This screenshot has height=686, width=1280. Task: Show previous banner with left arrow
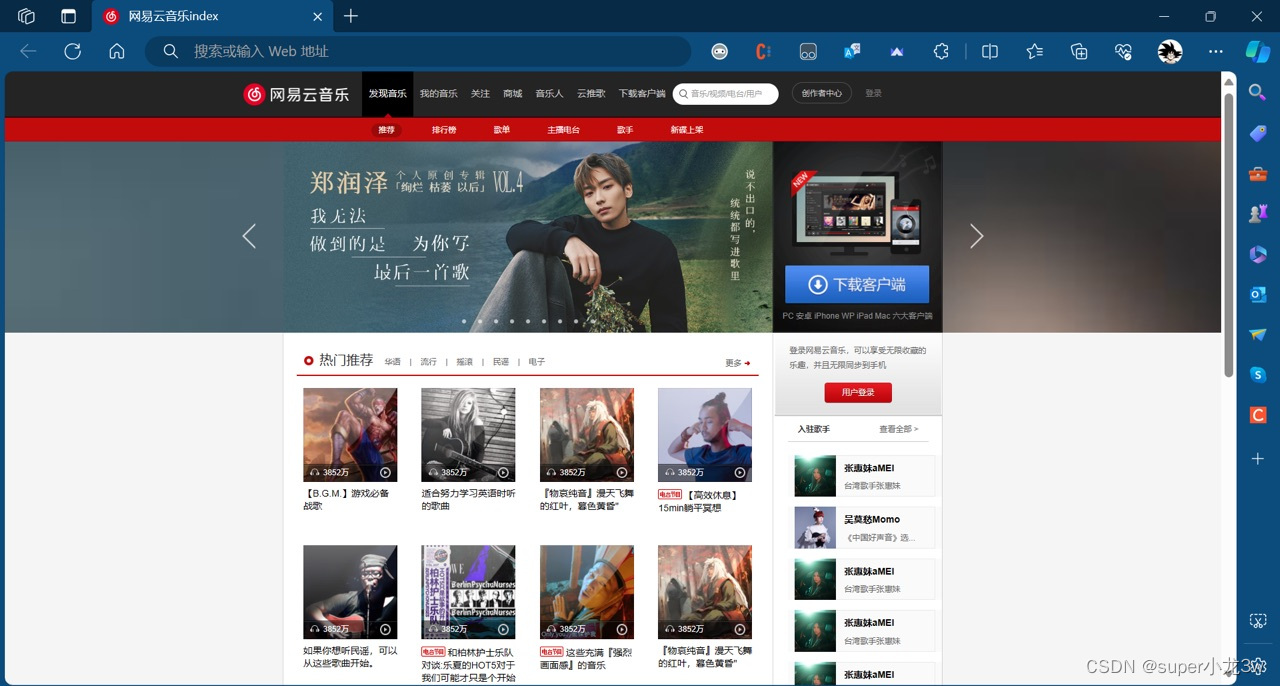pyautogui.click(x=249, y=236)
